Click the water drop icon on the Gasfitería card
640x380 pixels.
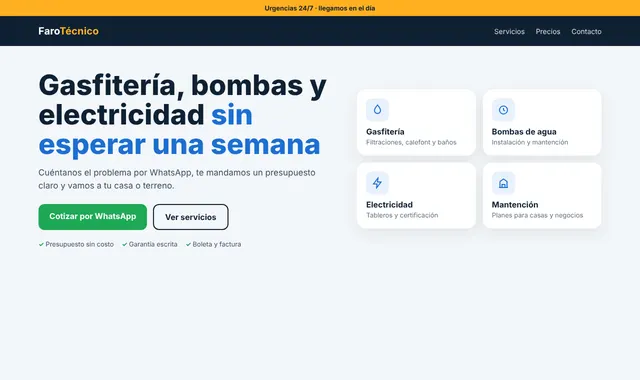pyautogui.click(x=377, y=110)
